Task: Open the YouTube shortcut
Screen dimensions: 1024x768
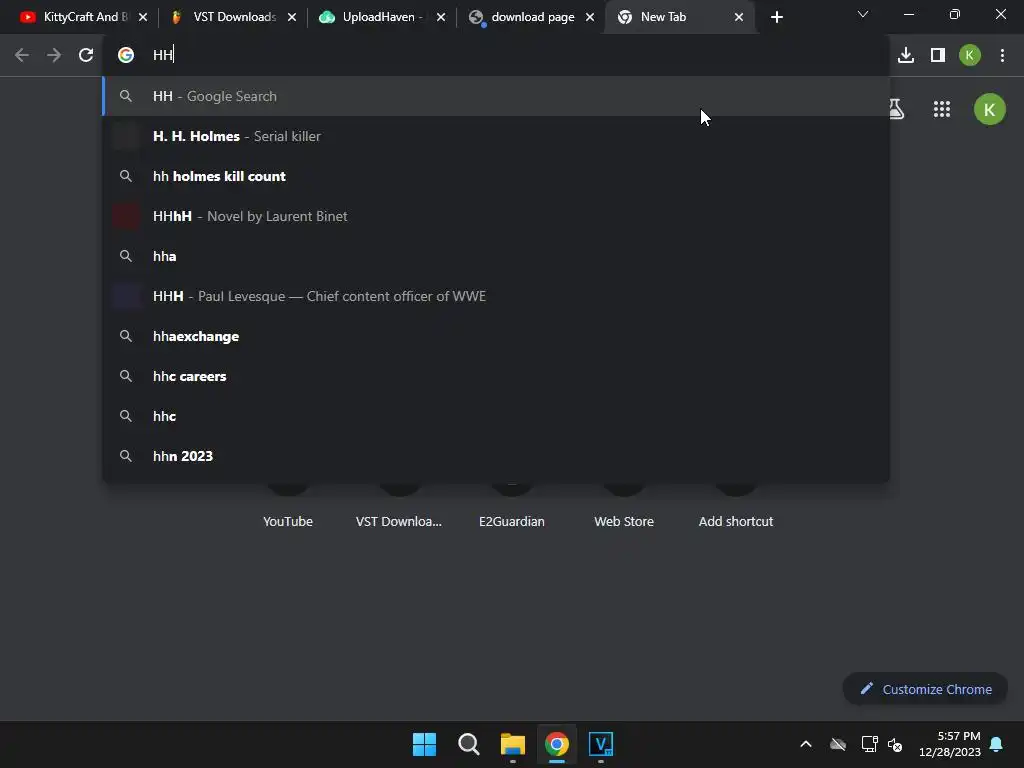Action: [x=288, y=521]
